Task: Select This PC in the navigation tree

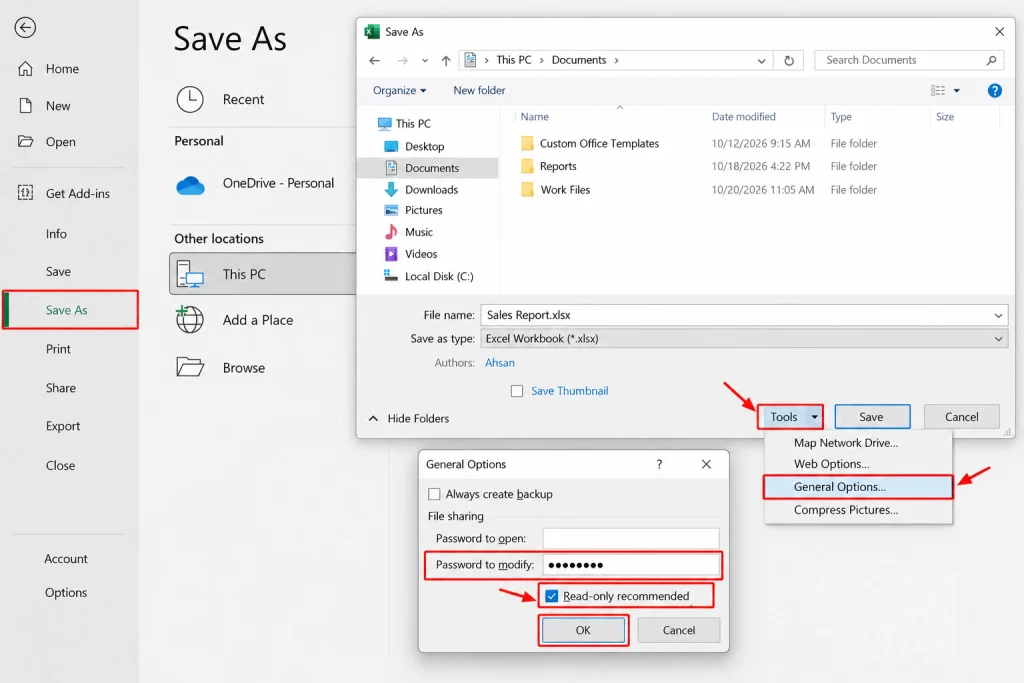Action: tap(404, 123)
